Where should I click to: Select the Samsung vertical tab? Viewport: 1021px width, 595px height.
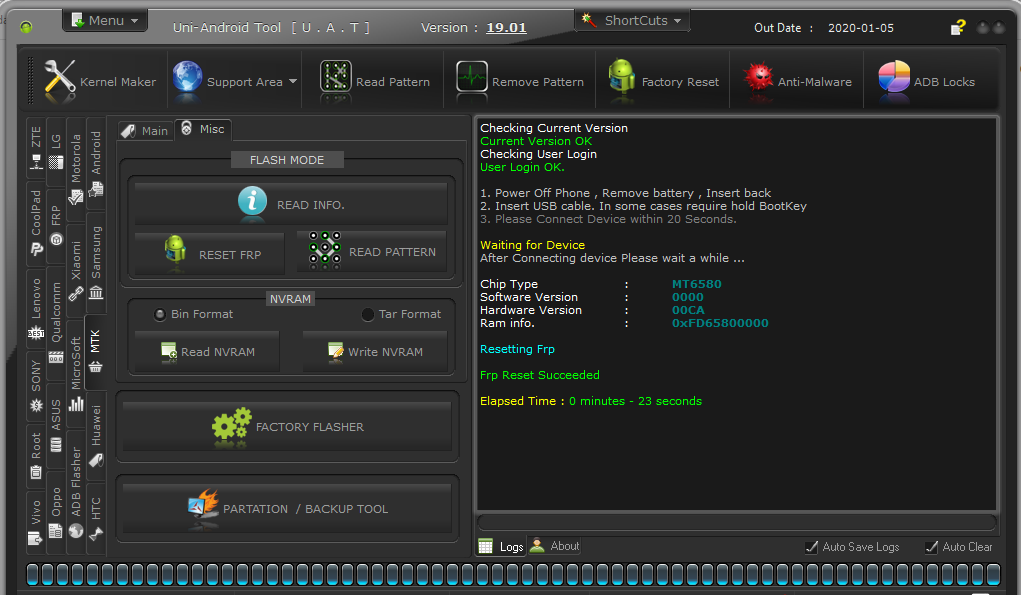tap(96, 262)
